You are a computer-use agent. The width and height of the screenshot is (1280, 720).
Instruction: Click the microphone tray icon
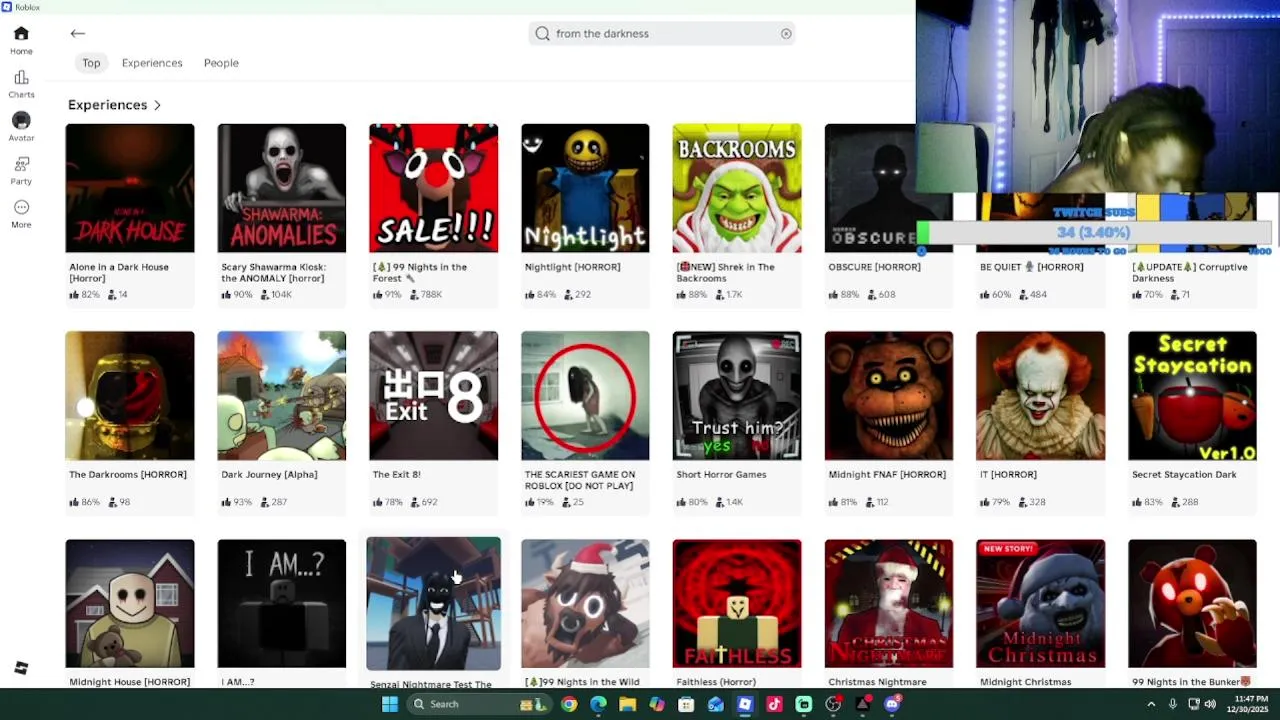coord(1172,704)
